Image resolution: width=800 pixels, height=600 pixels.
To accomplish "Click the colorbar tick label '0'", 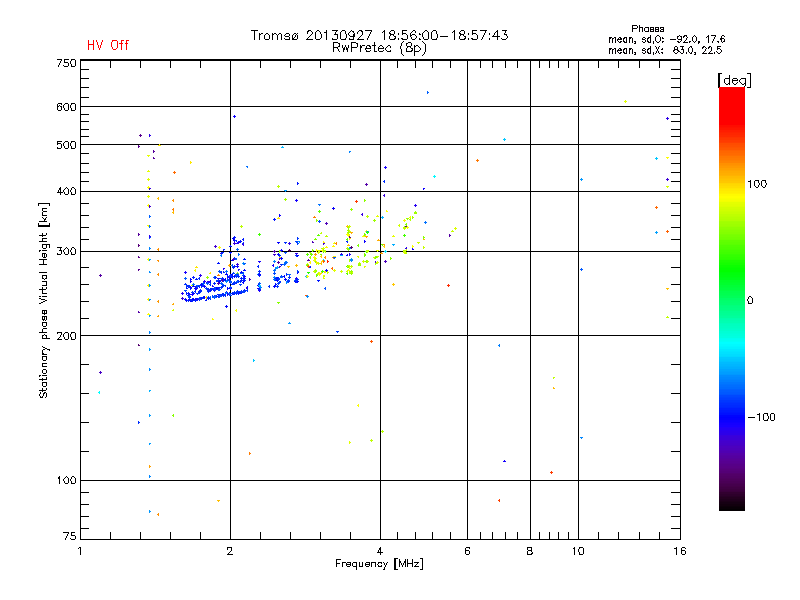I will click(x=750, y=301).
